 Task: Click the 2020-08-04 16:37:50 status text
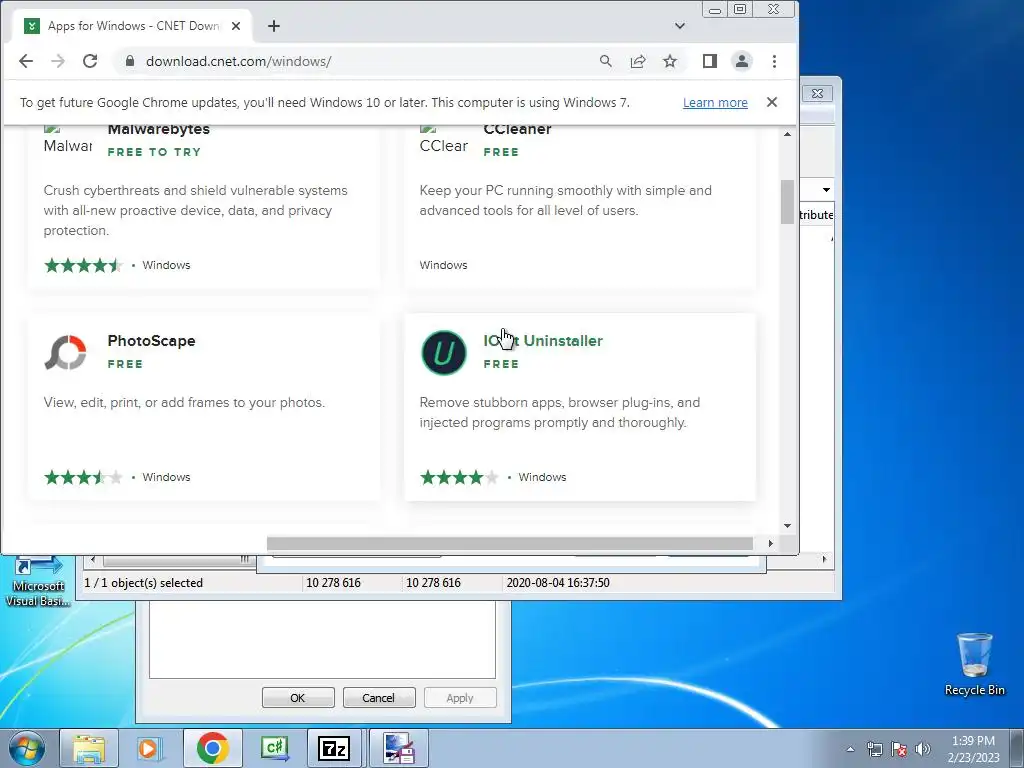[558, 583]
